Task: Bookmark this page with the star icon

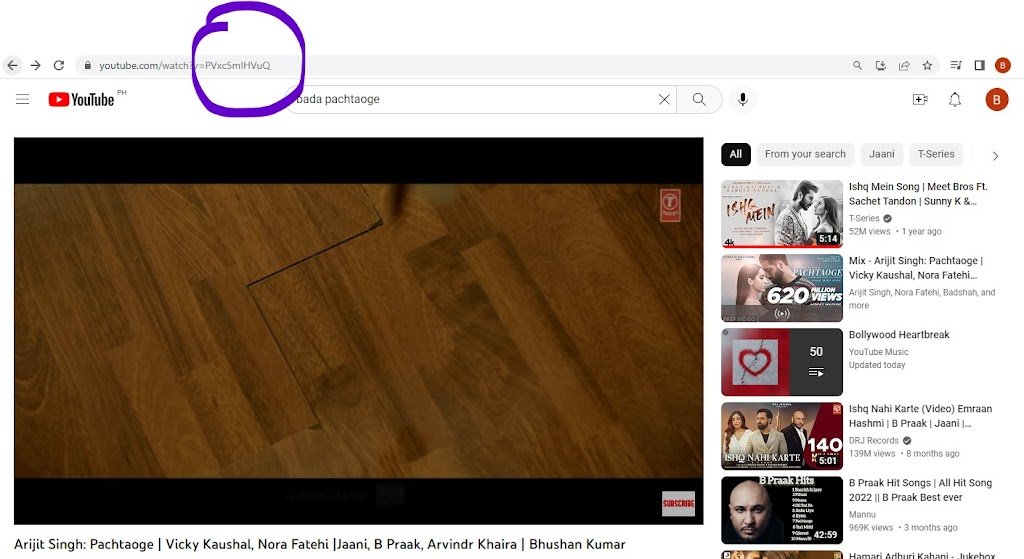Action: [x=927, y=65]
